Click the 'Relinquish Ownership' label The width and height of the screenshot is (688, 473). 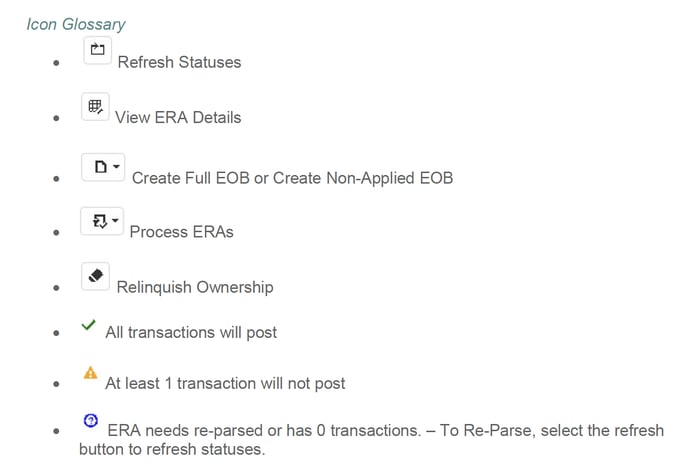click(194, 287)
